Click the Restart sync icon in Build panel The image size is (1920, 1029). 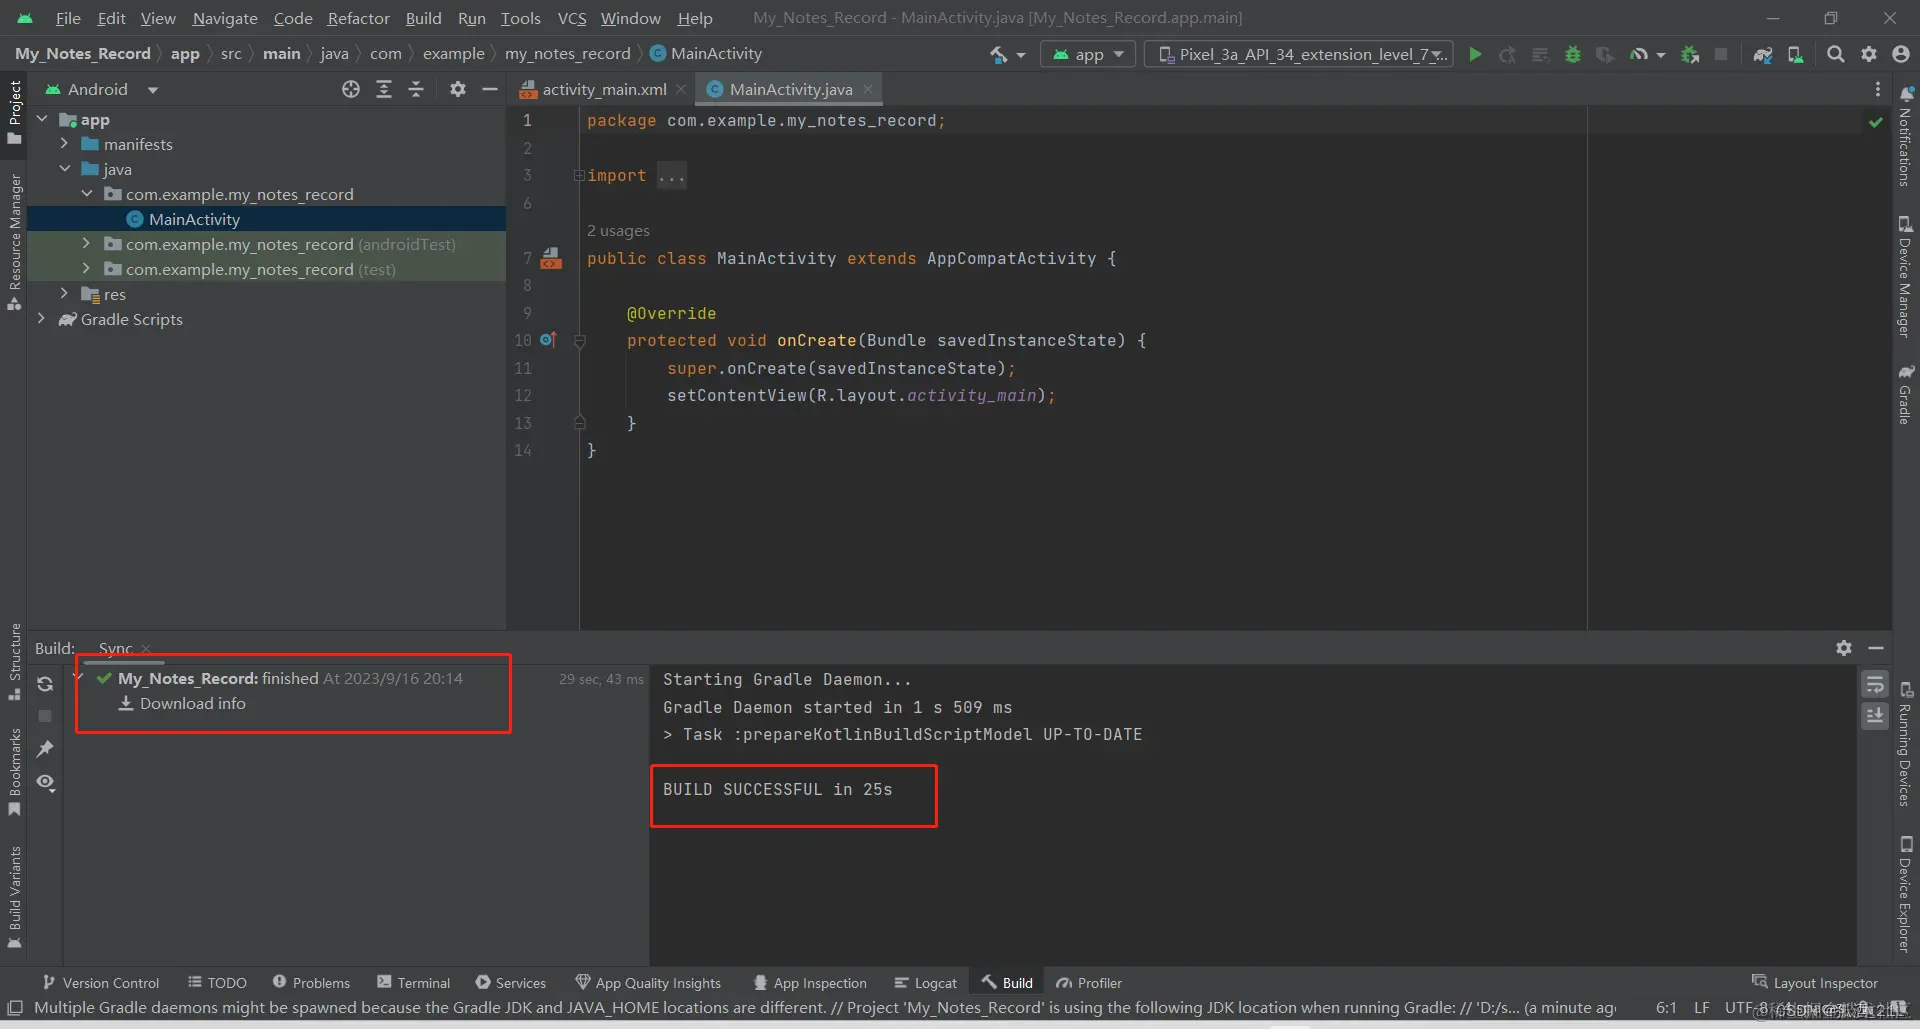45,684
